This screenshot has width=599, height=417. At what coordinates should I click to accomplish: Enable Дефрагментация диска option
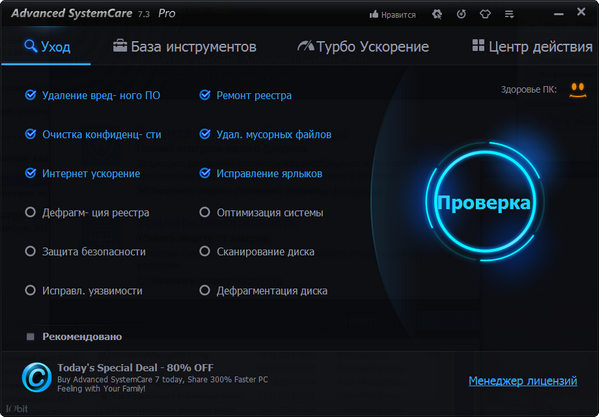click(x=205, y=290)
